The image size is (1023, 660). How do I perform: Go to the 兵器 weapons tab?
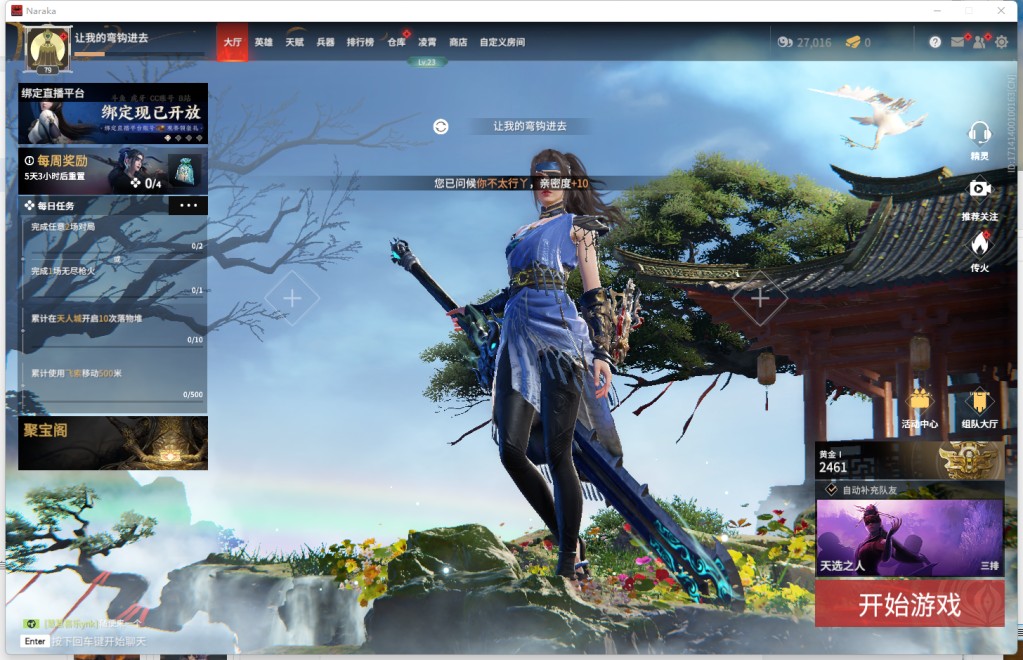coord(325,42)
